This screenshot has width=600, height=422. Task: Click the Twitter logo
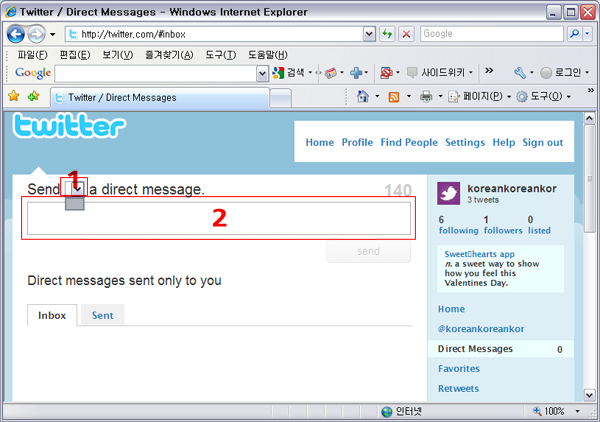(x=69, y=125)
